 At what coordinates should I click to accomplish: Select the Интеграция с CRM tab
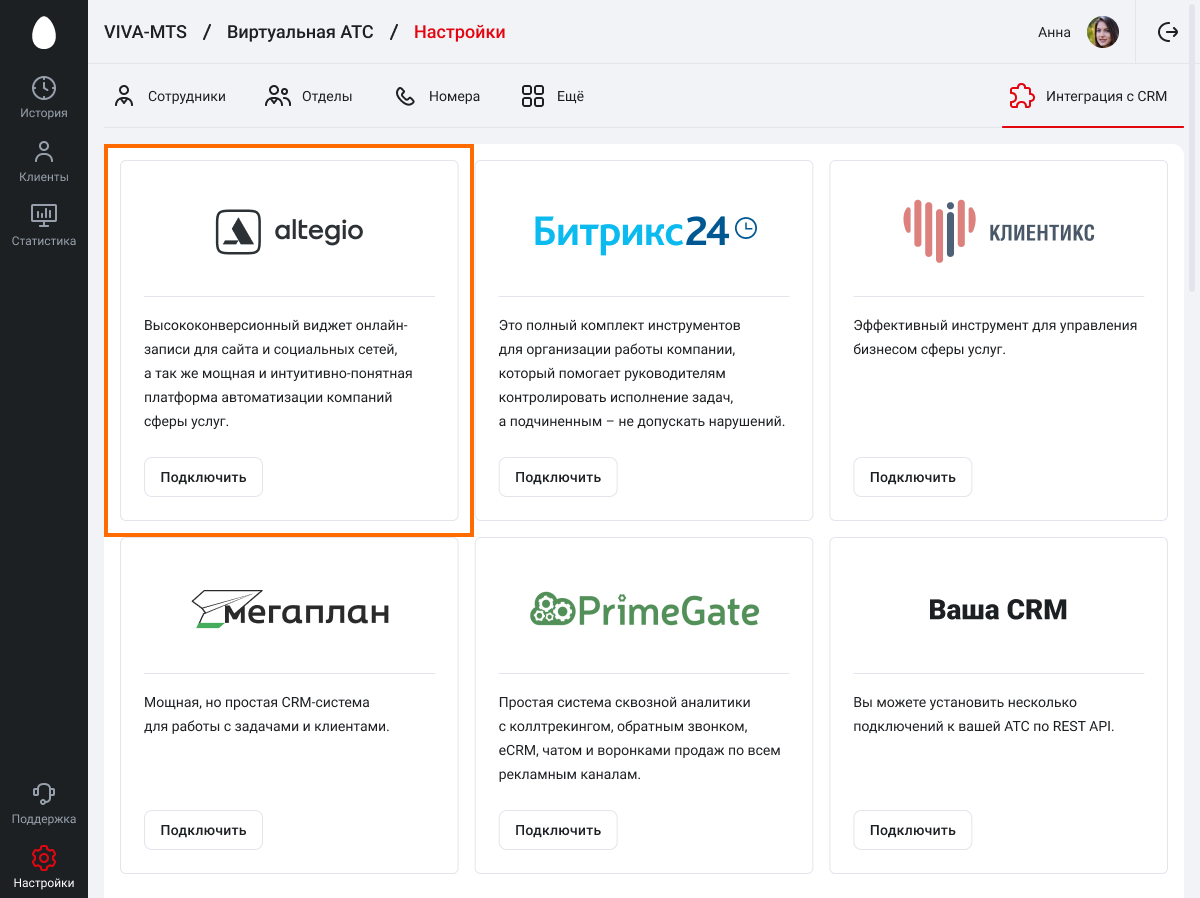(1089, 97)
